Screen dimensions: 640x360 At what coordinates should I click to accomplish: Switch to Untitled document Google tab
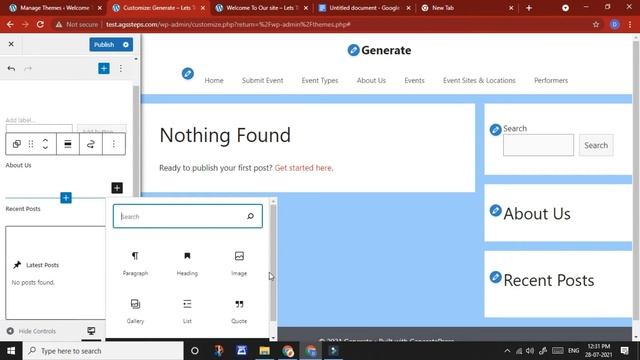[364, 8]
